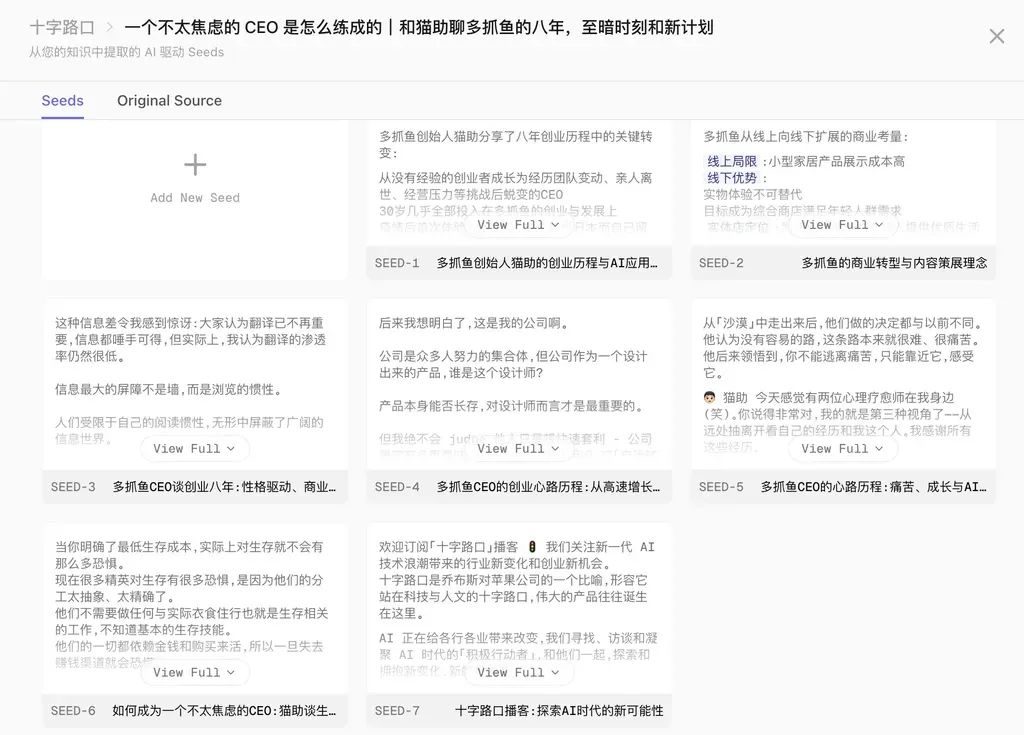Click SEED-7 line 十字路口是乔布斯对苹果公司的一个比喻
Image resolution: width=1024 pixels, height=735 pixels.
(513, 596)
